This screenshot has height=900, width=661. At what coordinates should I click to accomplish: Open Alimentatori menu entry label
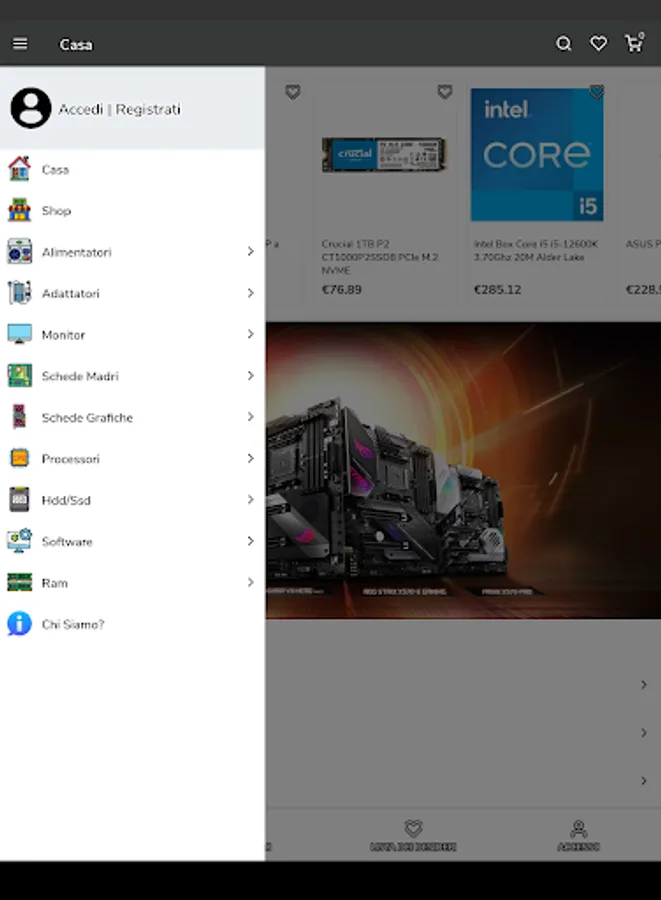coord(76,252)
